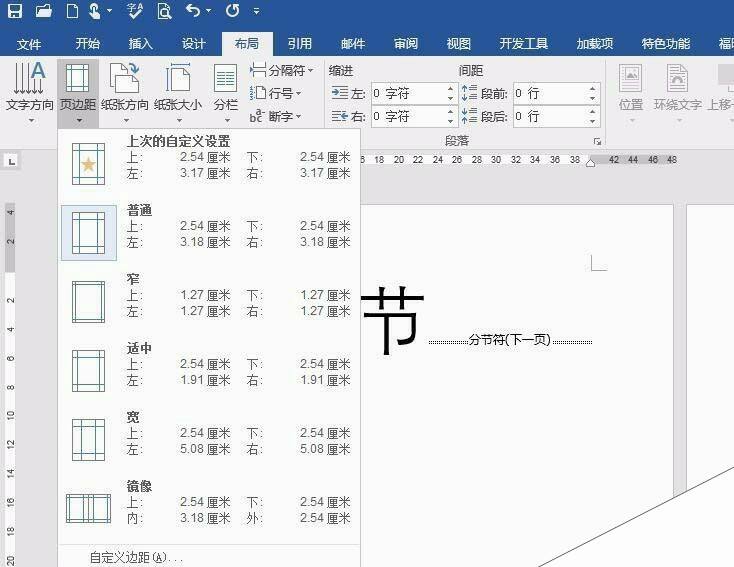734x567 pixels.
Task: Click the vertical ruler on left side
Action: (10, 384)
